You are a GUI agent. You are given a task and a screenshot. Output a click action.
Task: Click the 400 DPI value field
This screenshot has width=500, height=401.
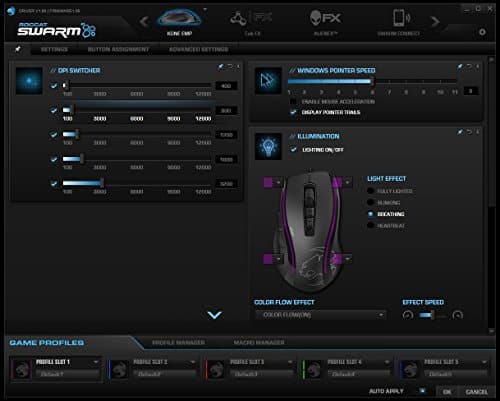[226, 86]
